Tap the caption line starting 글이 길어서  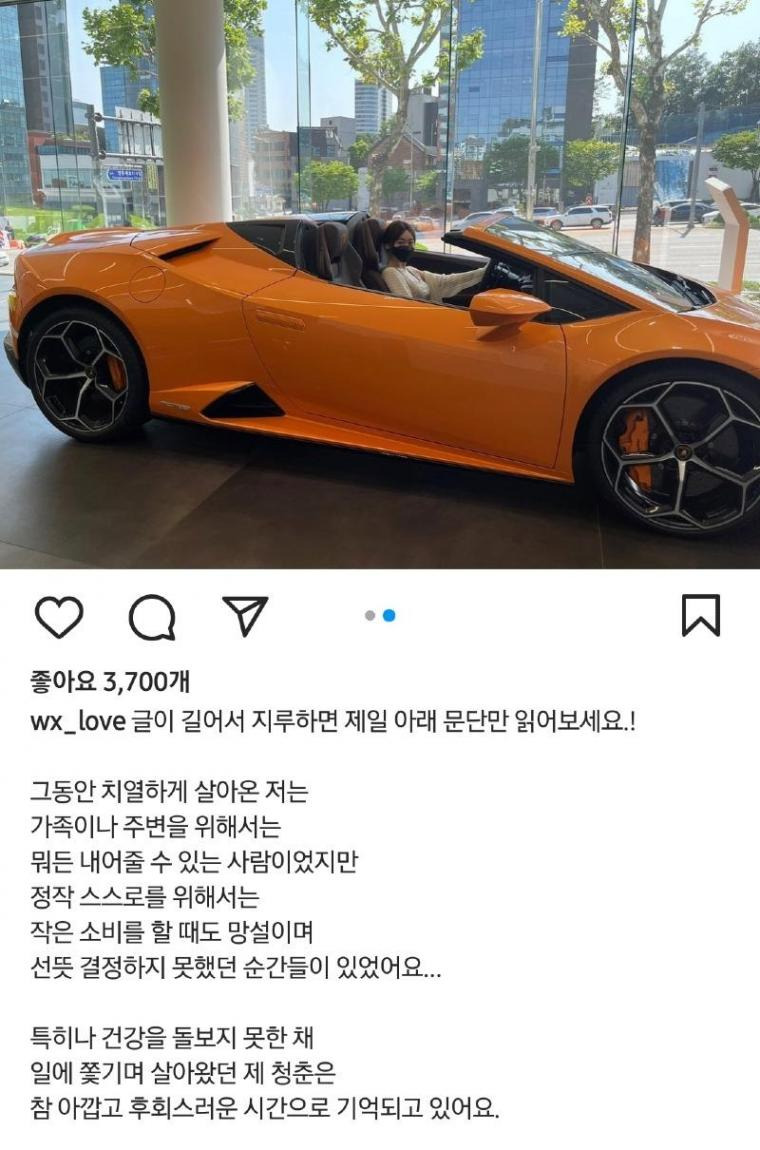point(384,722)
